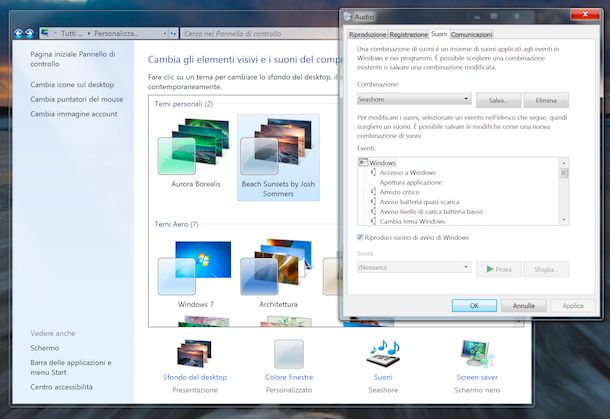Open the Suoni music notes icon

click(x=383, y=353)
